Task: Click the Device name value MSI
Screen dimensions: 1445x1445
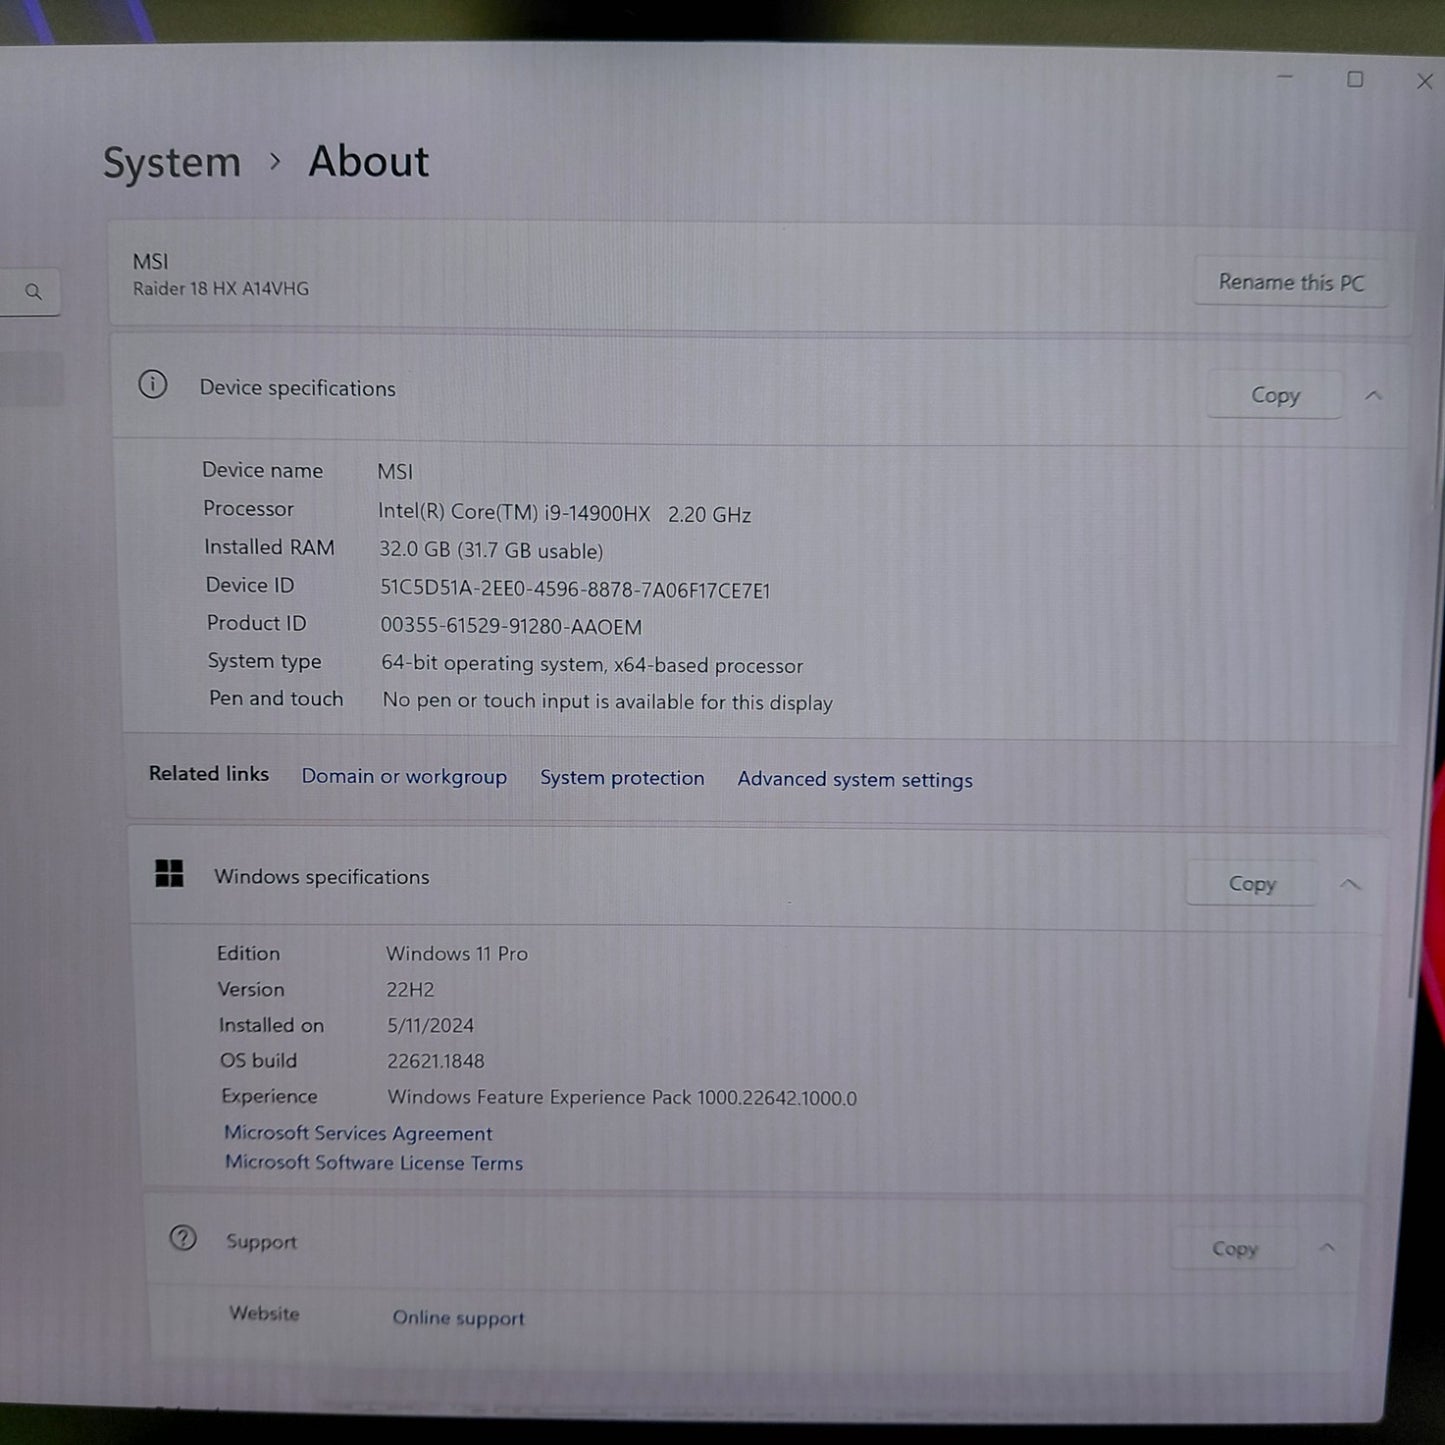Action: click(x=395, y=472)
